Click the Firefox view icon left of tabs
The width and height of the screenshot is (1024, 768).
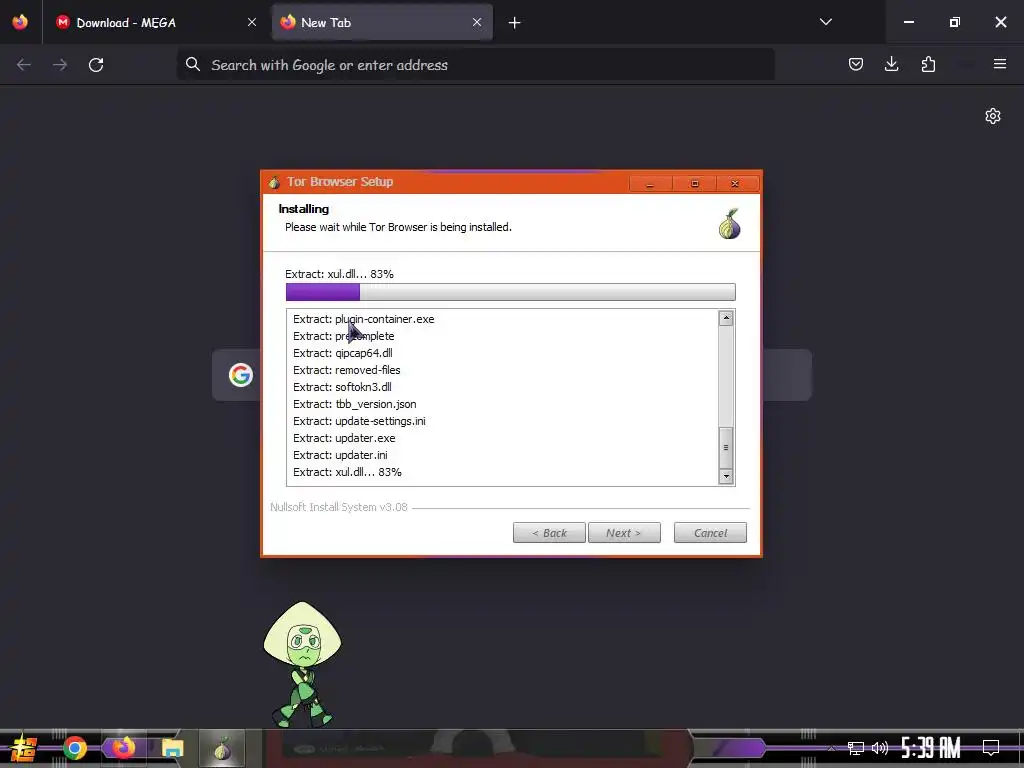[20, 22]
